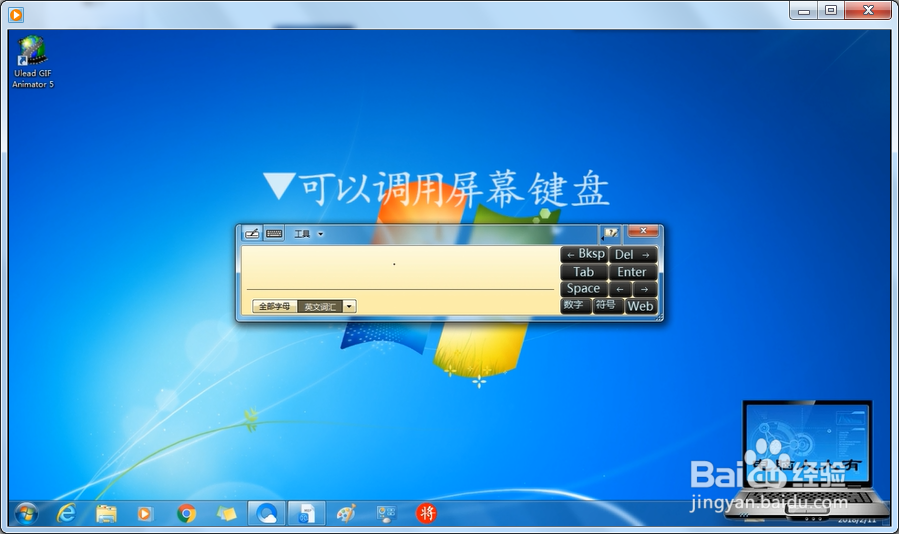Switch to the document file taskbar app

(307, 513)
